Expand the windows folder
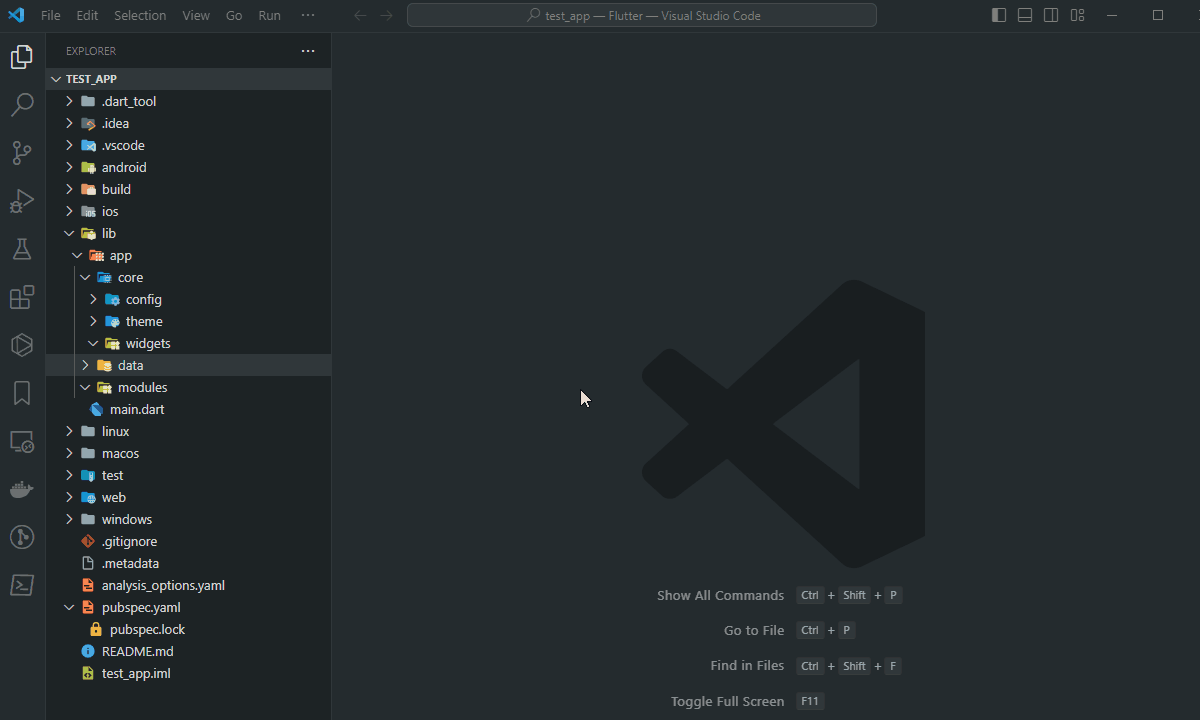 [69, 519]
